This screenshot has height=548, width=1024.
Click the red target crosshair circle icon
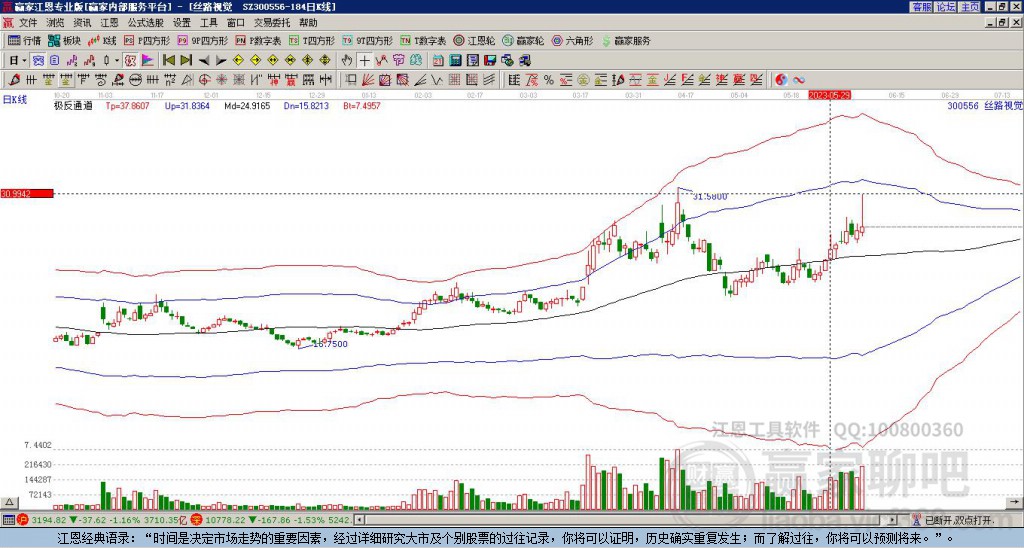coord(204,80)
